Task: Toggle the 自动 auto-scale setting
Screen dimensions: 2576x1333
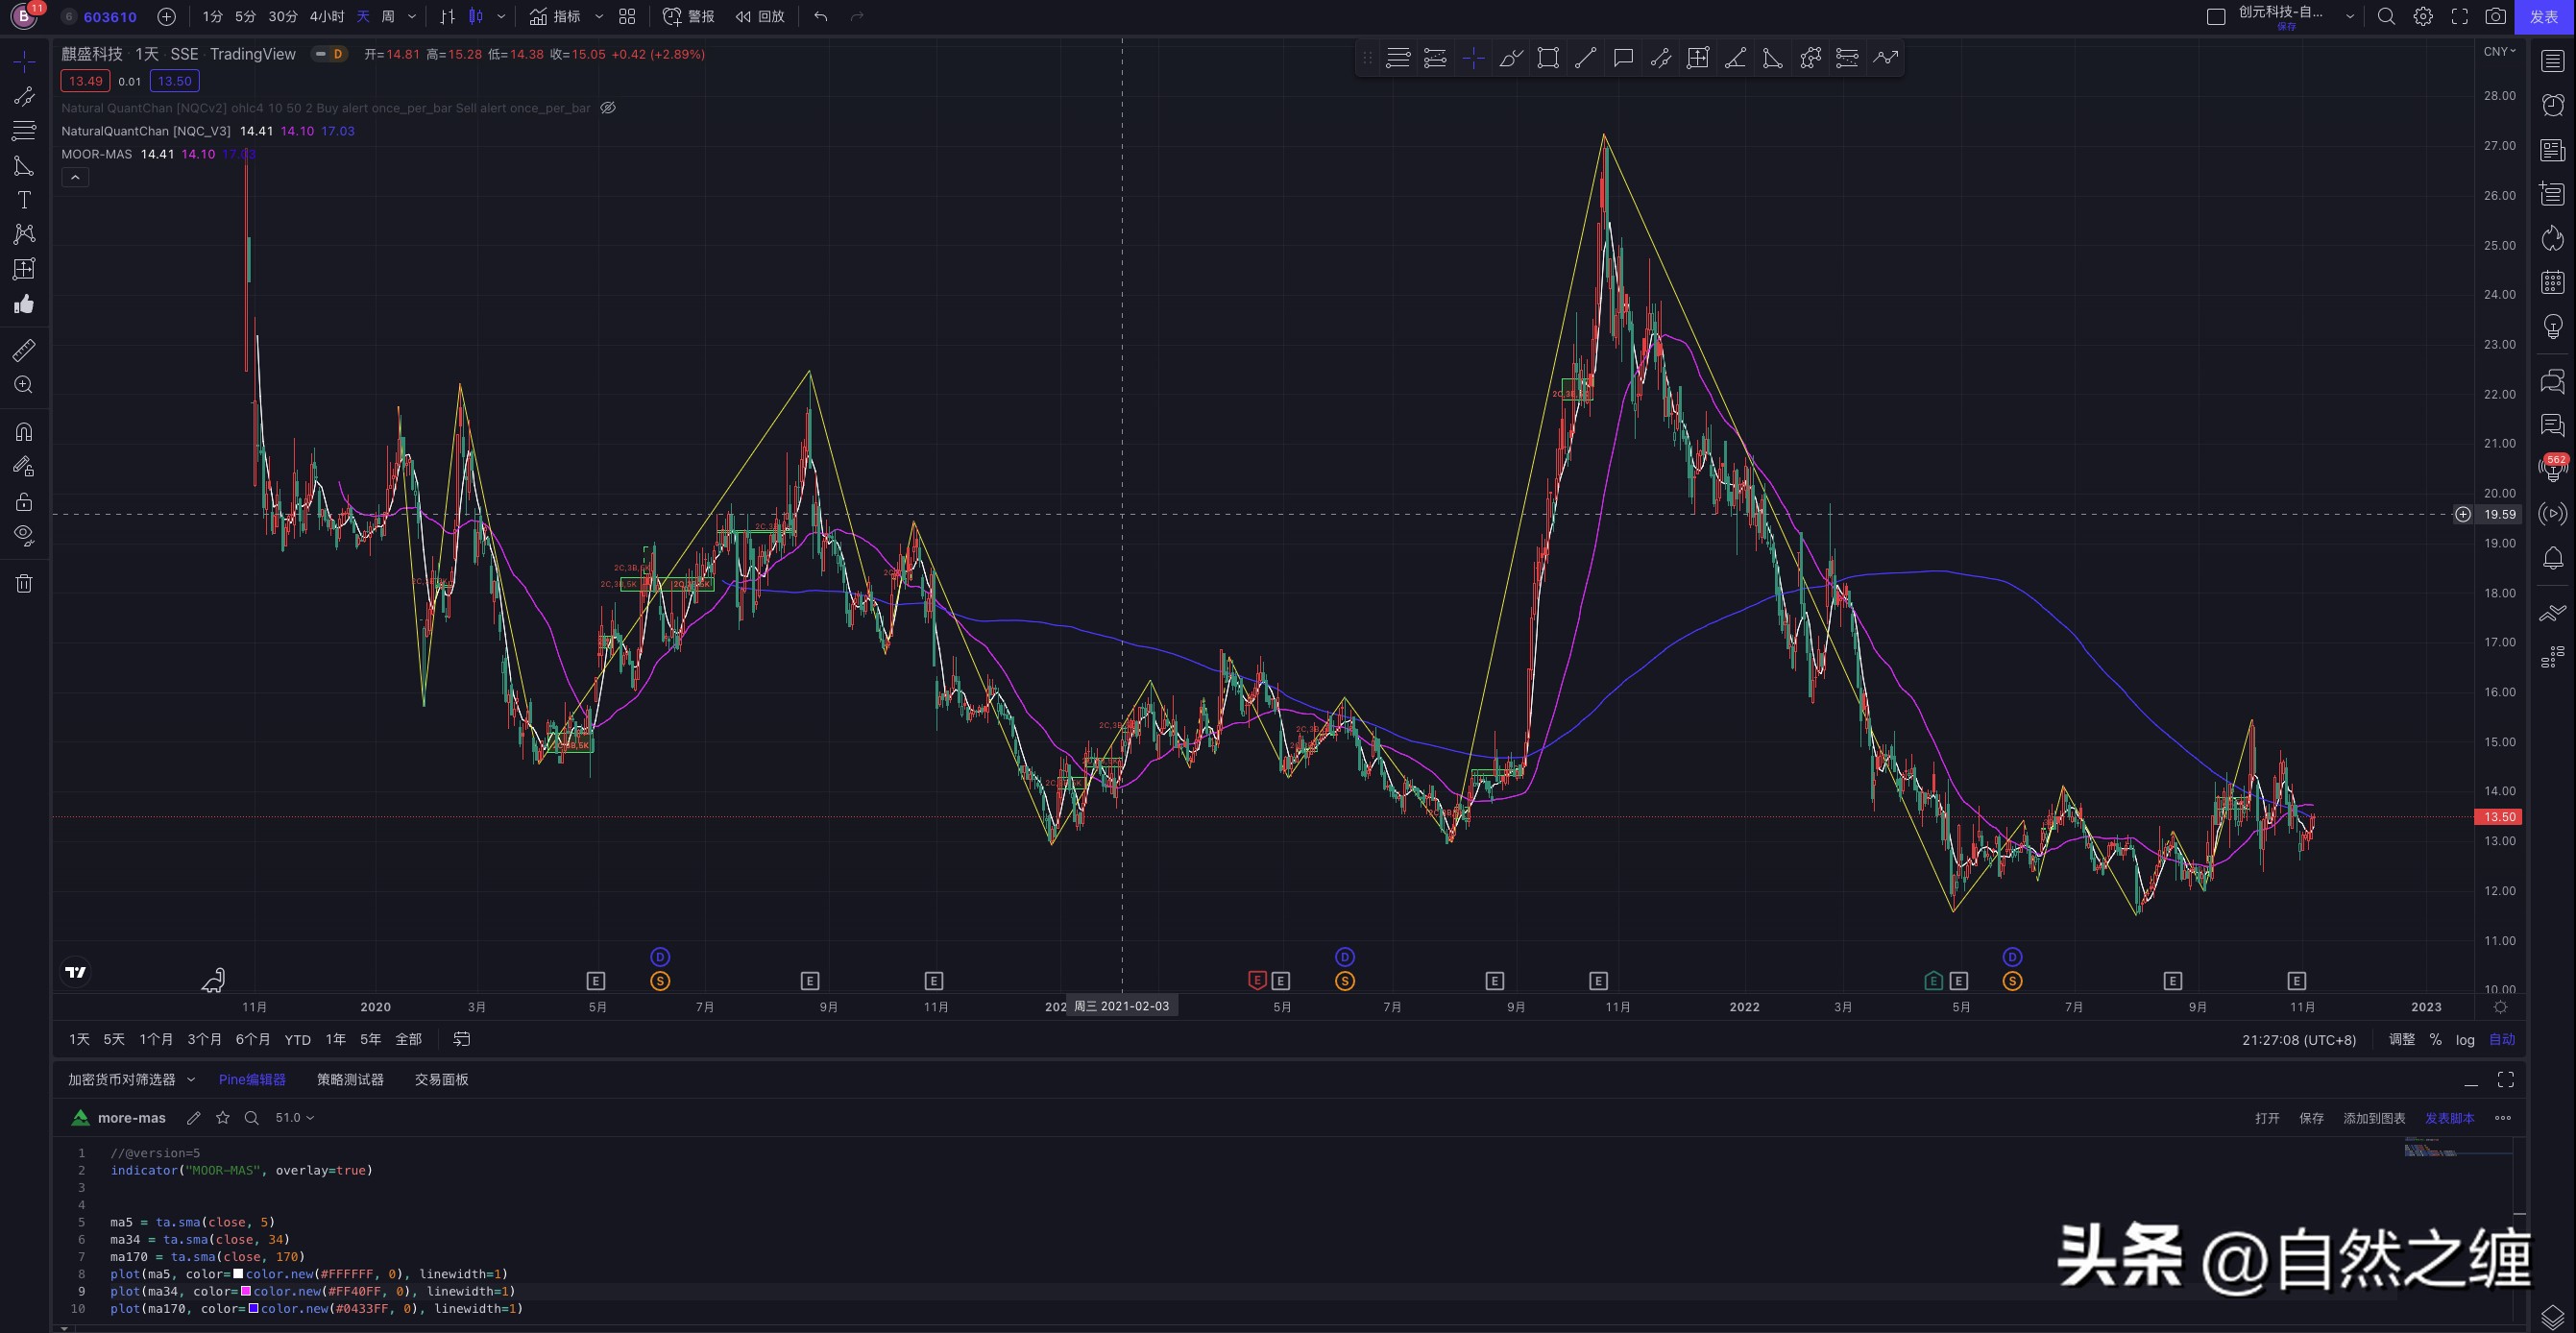Action: 2502,1039
